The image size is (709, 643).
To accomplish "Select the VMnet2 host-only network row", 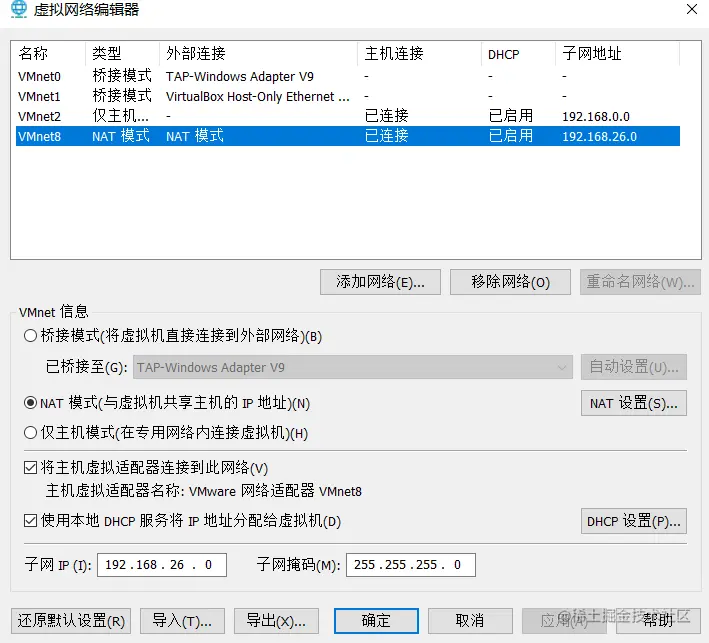I will [x=348, y=116].
